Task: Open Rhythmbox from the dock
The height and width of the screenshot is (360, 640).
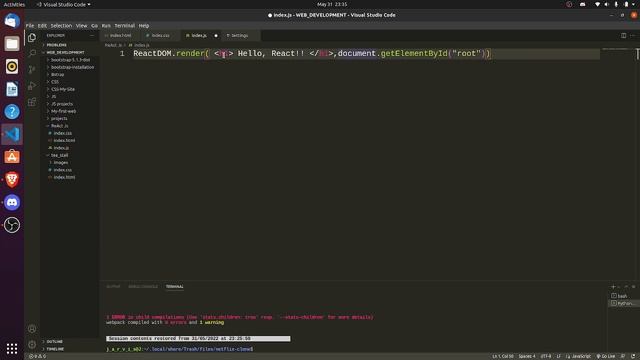Action: tap(12, 66)
